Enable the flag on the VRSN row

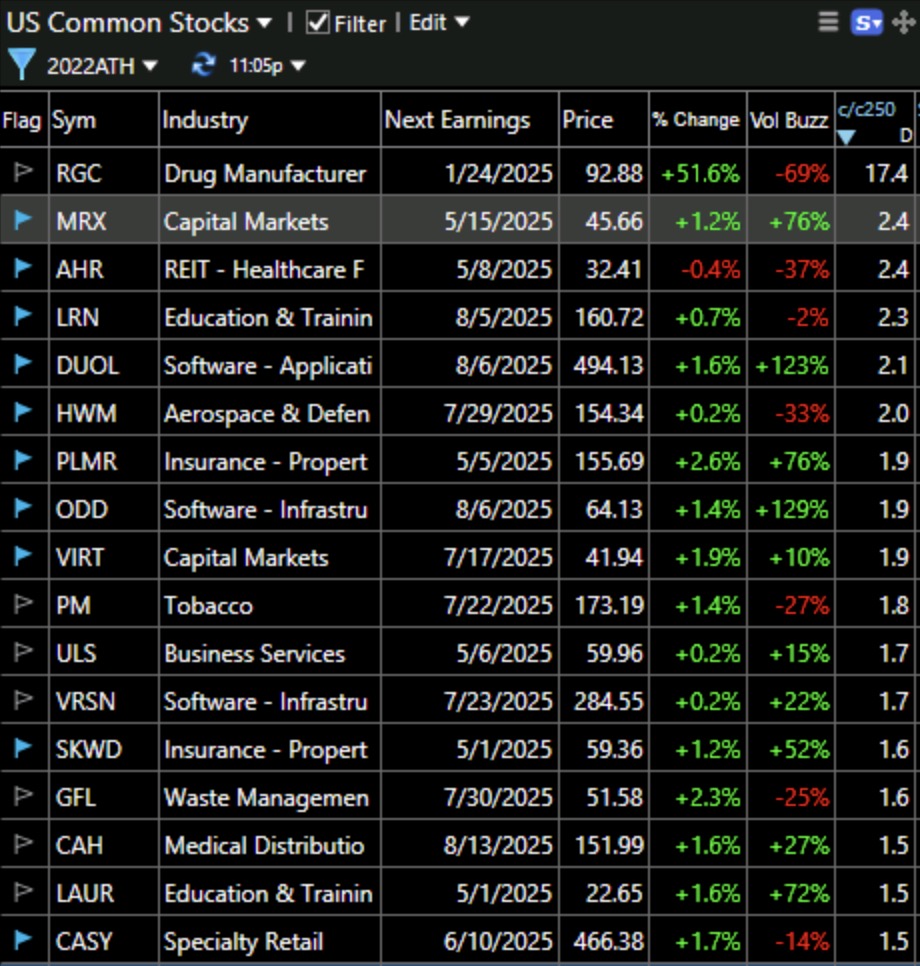coord(22,701)
